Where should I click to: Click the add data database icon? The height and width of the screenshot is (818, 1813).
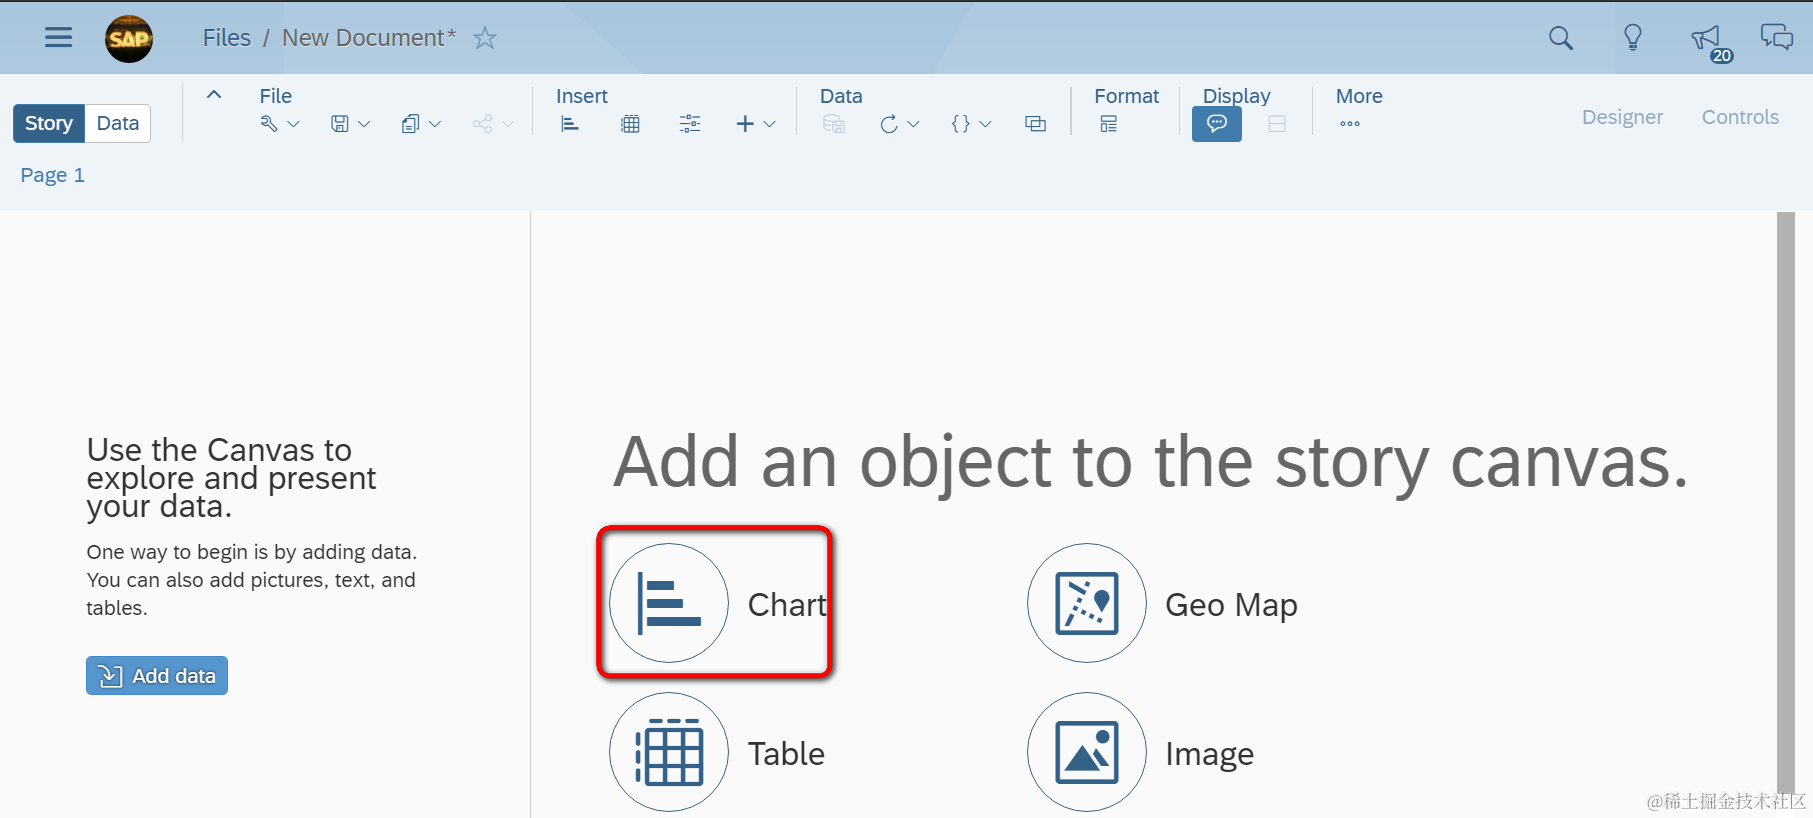(x=834, y=124)
